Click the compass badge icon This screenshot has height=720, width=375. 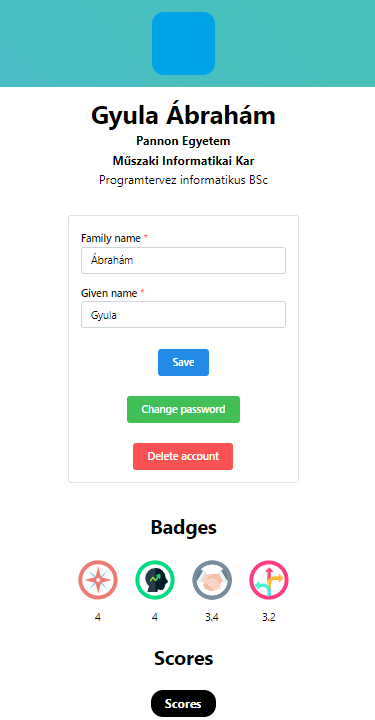[x=98, y=580]
